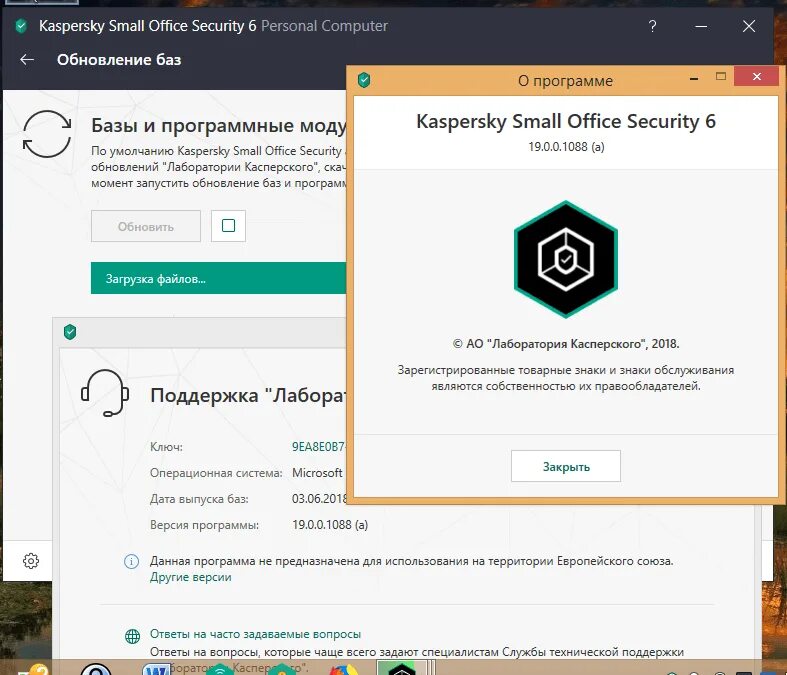Screen dimensions: 787x675
Task: Open settings via the gear icon
Action: coord(31,561)
